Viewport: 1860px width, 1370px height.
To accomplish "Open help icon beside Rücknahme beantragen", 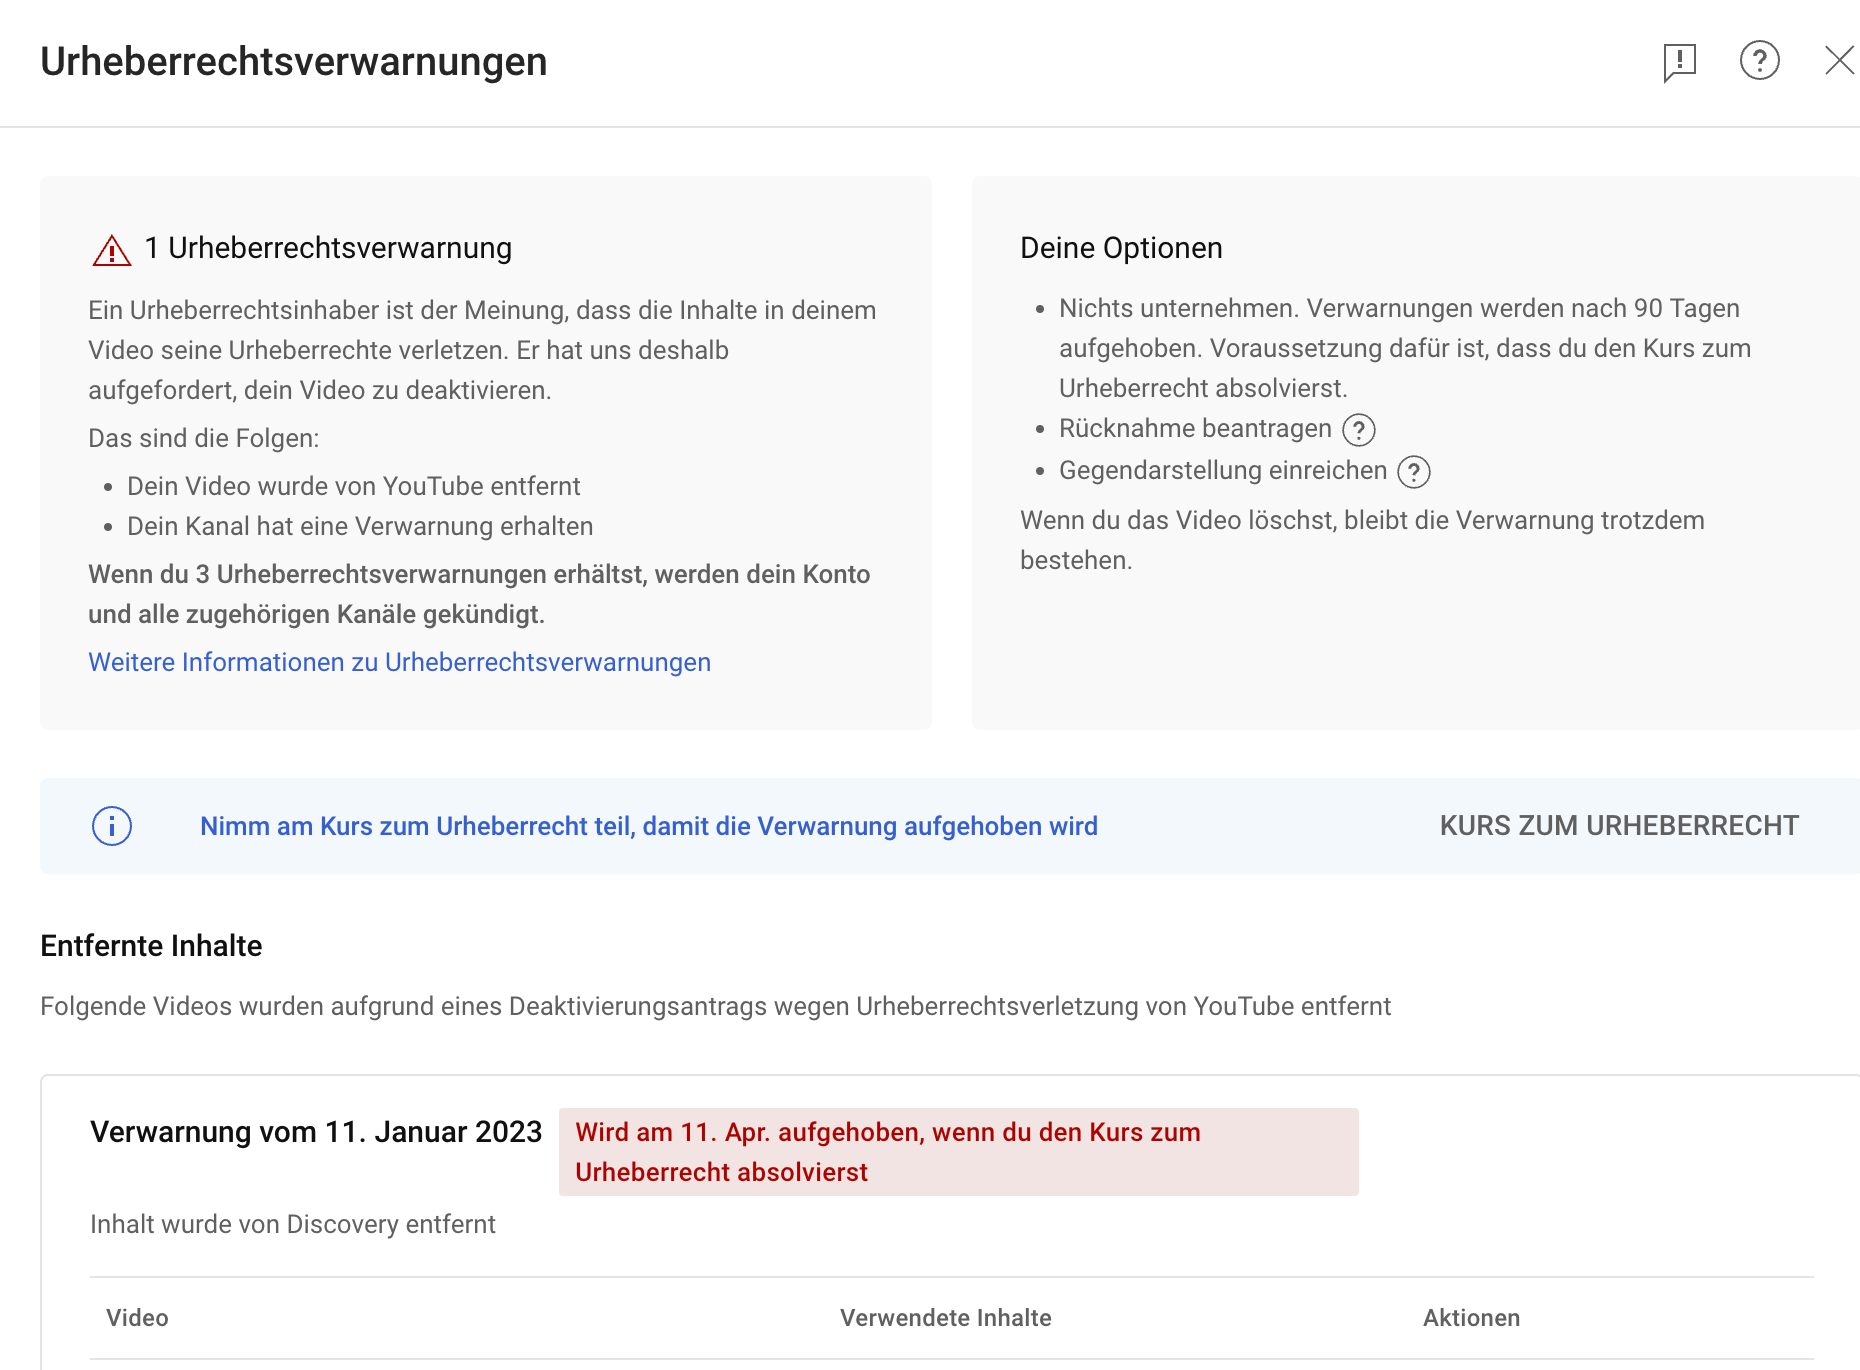I will pyautogui.click(x=1358, y=430).
